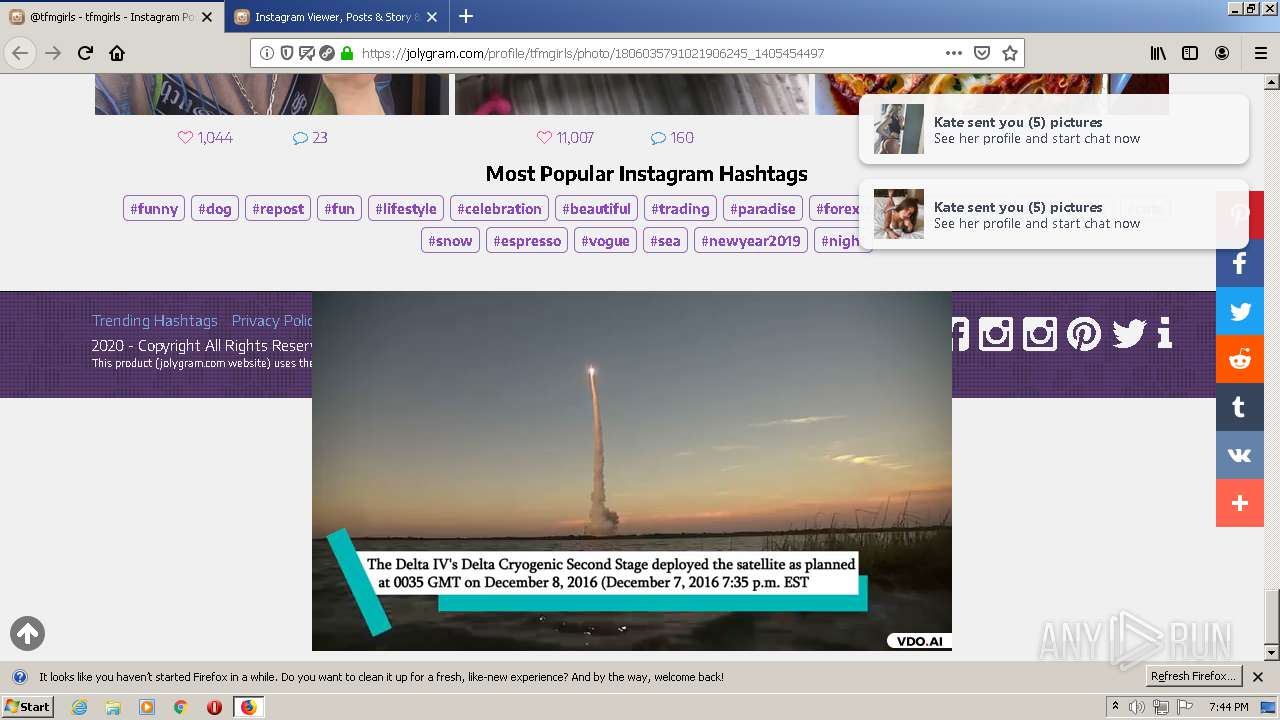
Task: Show sidebars icon in toolbar
Action: 1190,53
